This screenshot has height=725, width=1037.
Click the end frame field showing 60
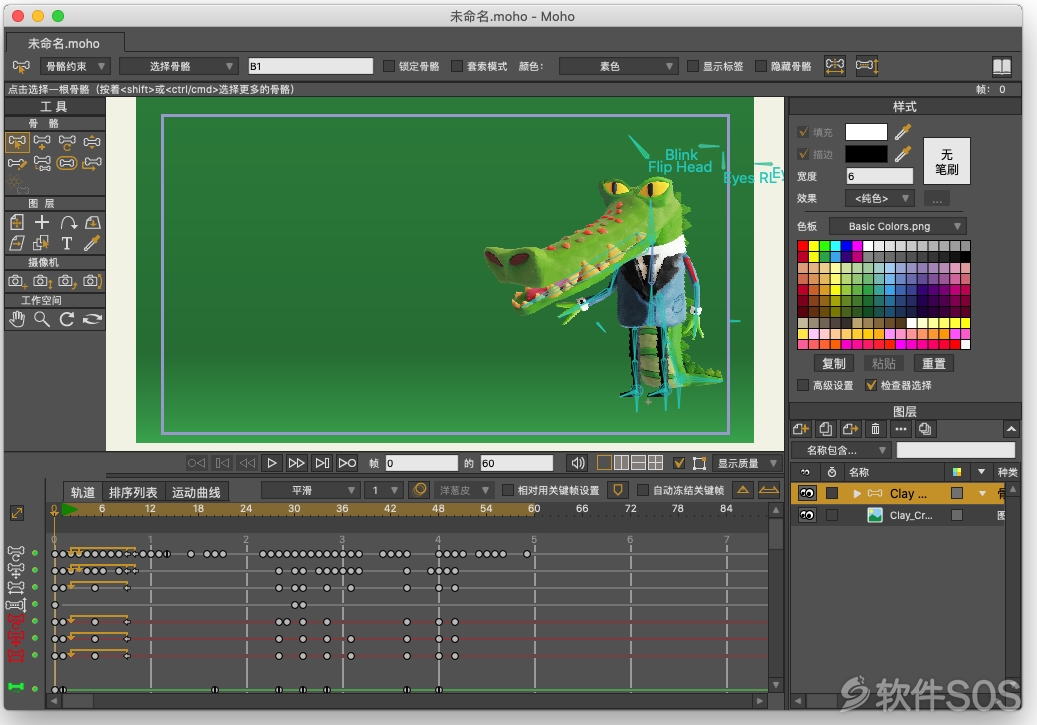(x=517, y=463)
